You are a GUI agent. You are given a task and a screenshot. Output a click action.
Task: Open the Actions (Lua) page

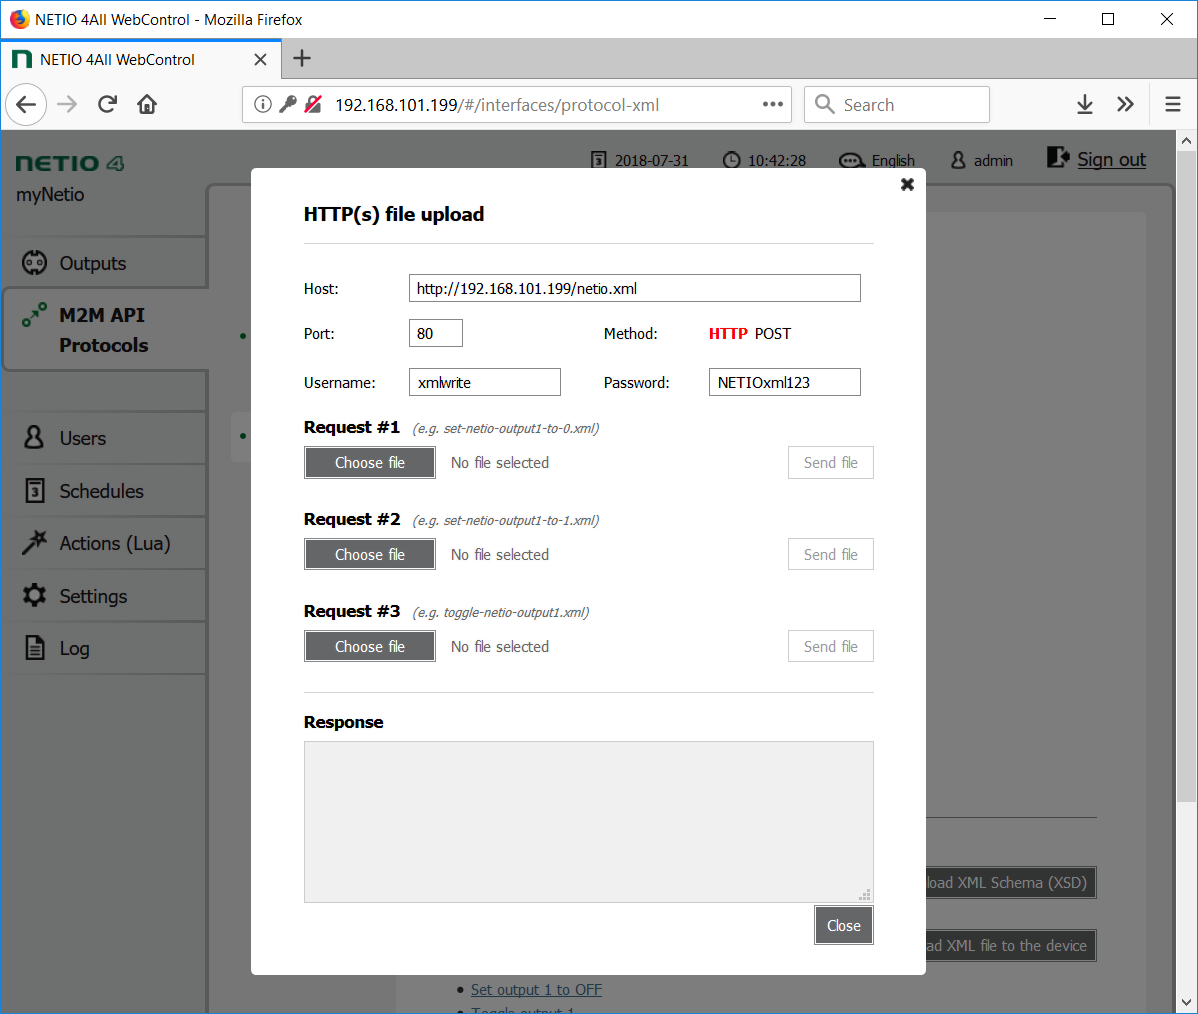105,543
